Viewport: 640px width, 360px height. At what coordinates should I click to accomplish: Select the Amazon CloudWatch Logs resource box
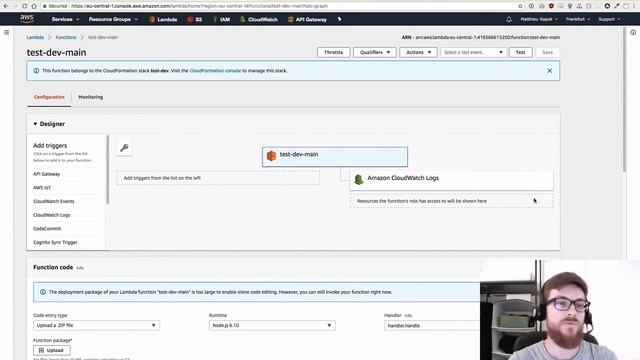[x=451, y=180]
